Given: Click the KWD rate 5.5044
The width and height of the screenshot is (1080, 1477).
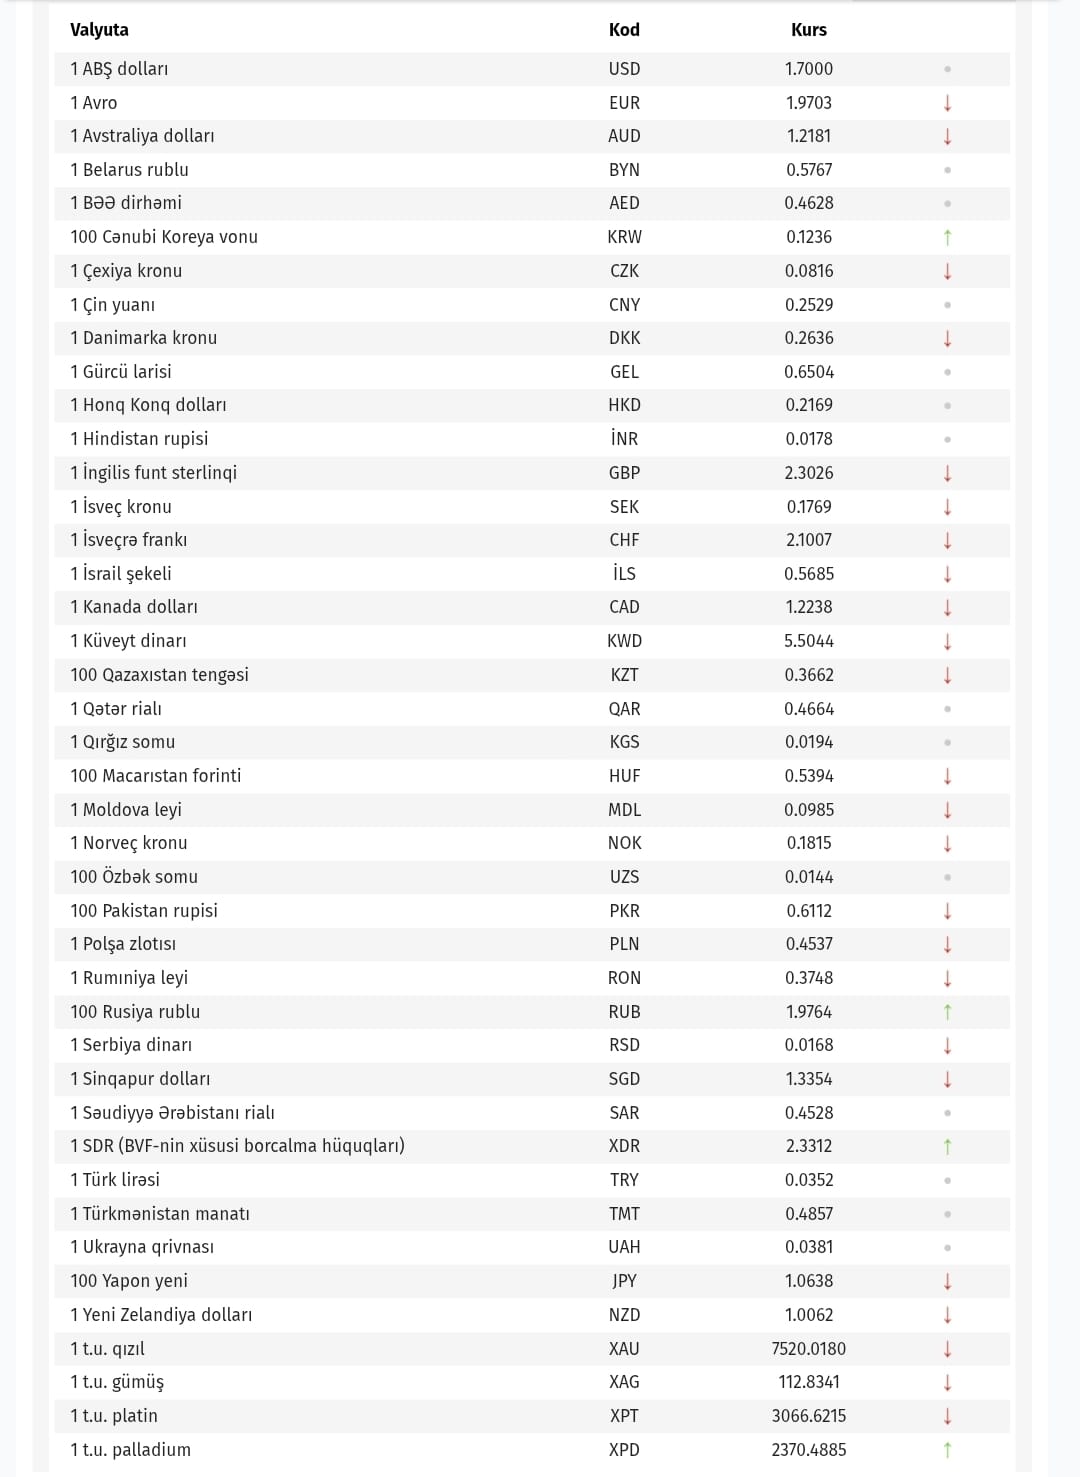Looking at the screenshot, I should (809, 641).
